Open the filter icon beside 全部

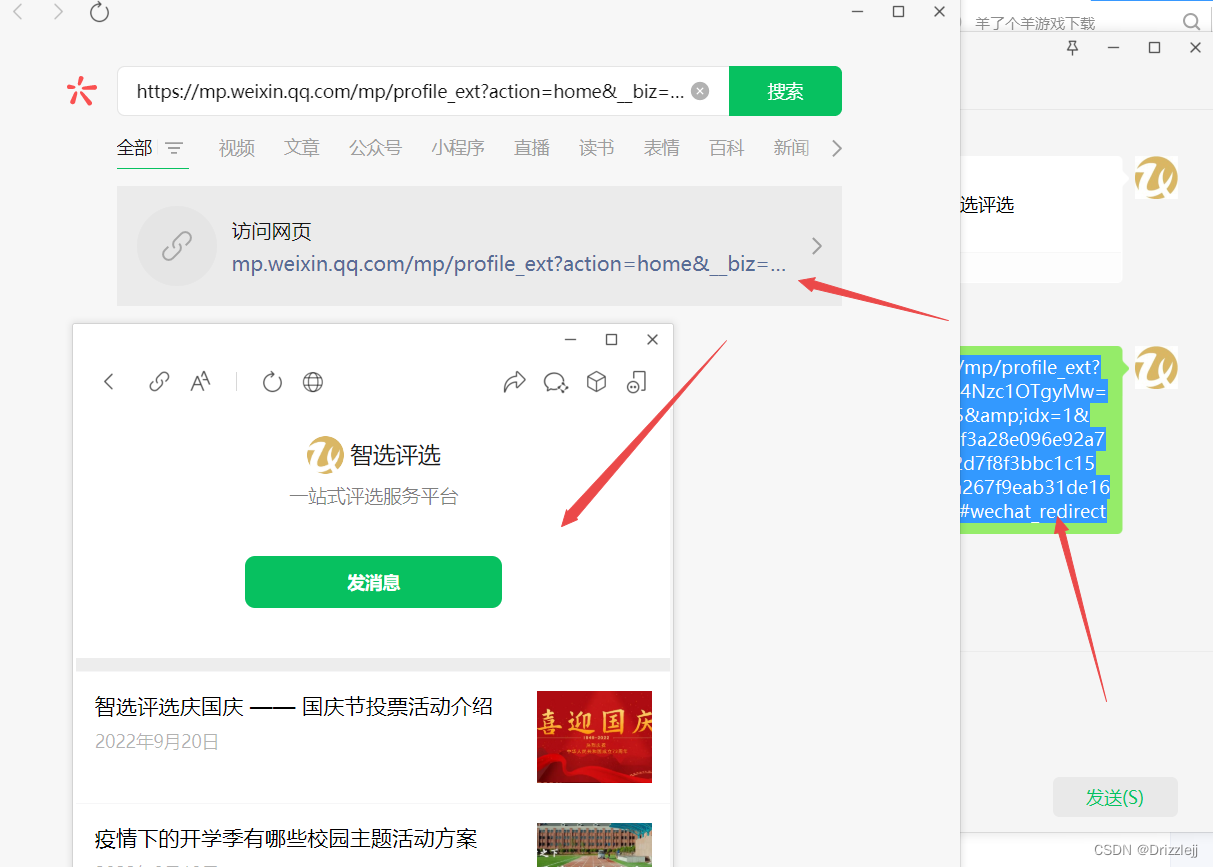click(174, 148)
